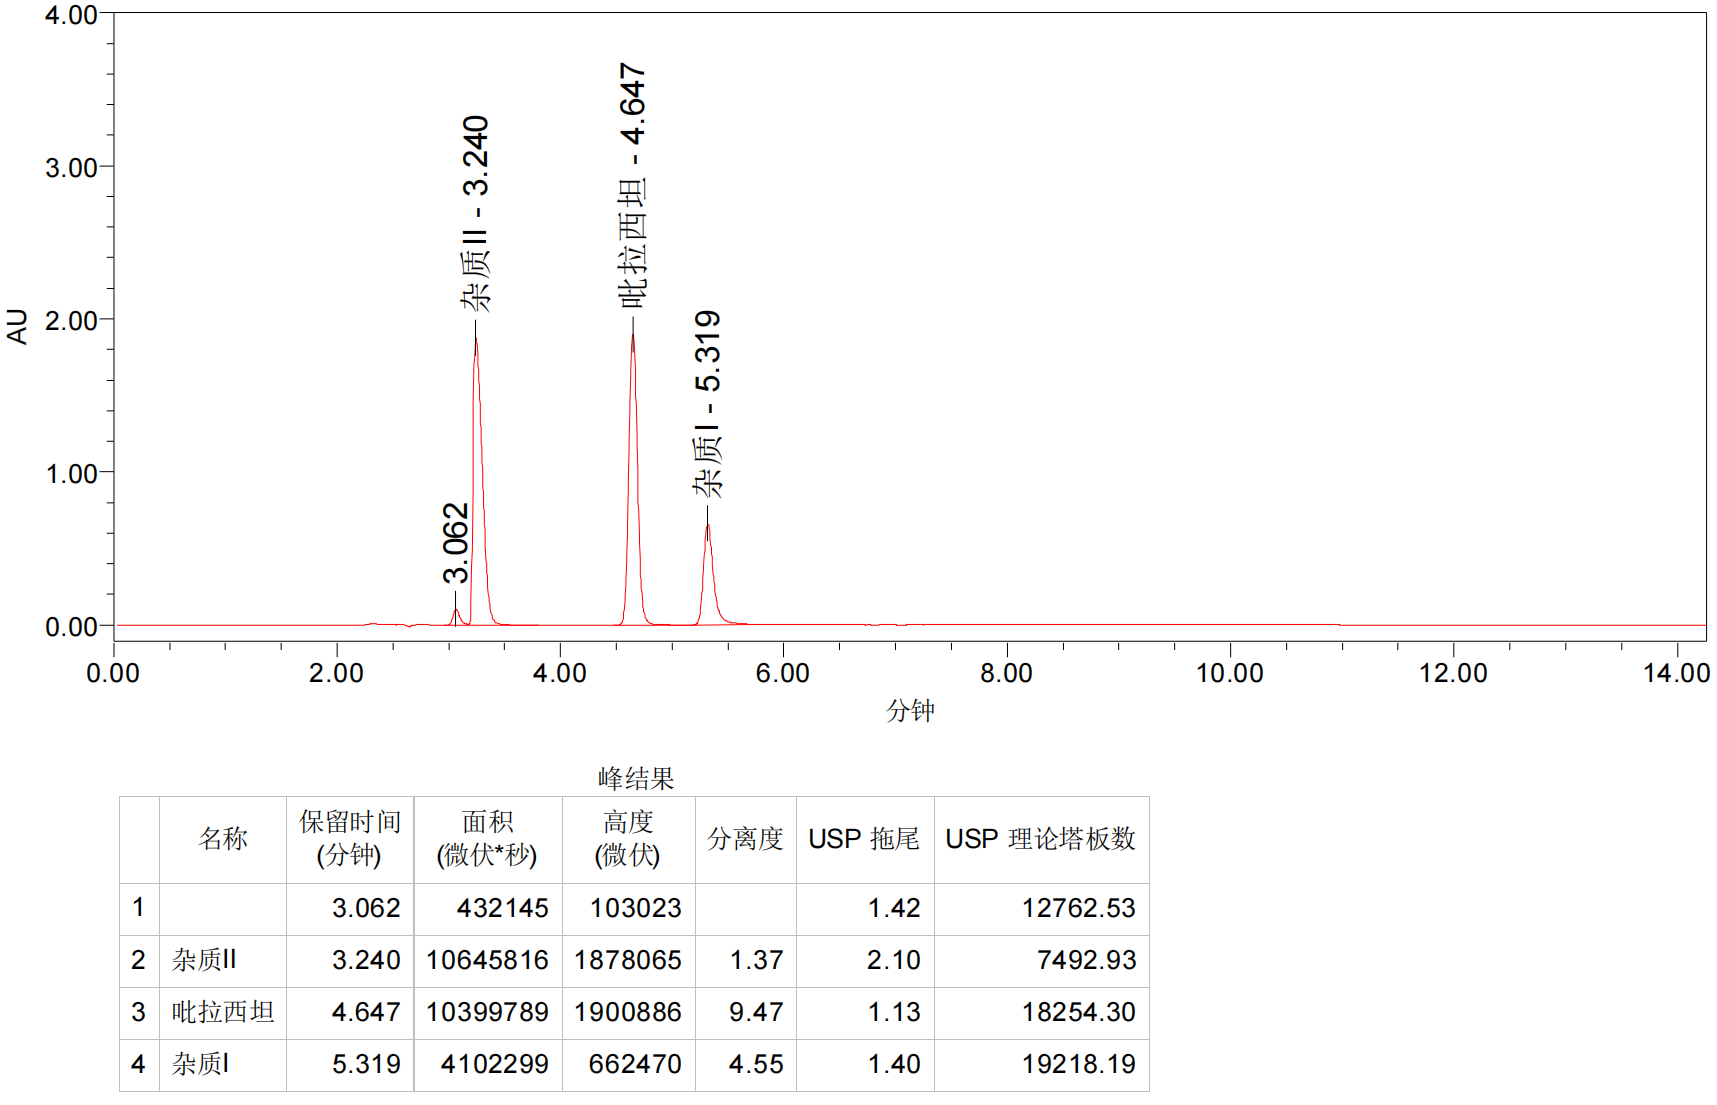Screen dimensions: 1717x1105
Task: Select the 名称 column header
Action: tap(222, 839)
